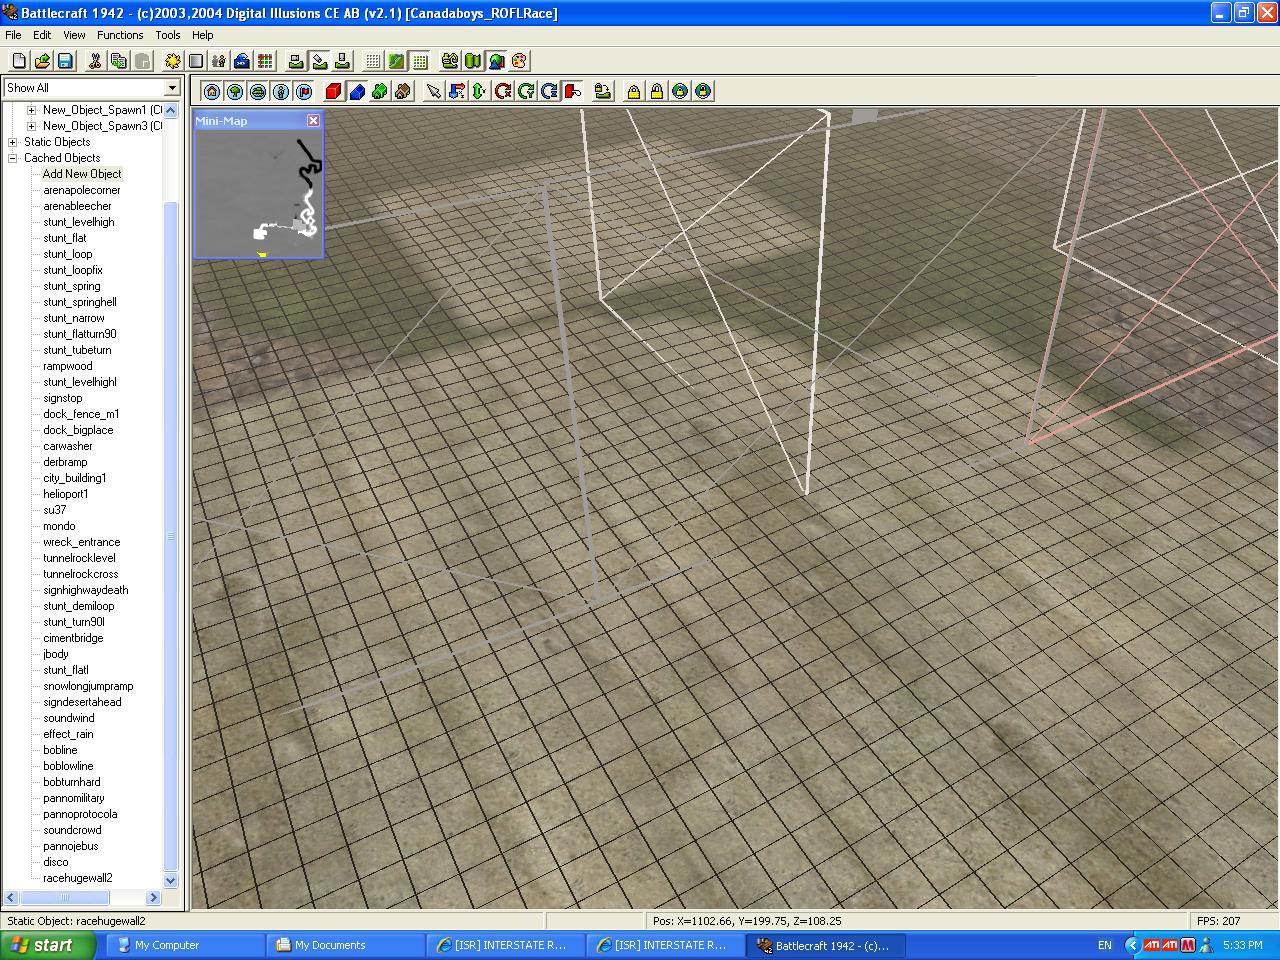This screenshot has height=960, width=1280.
Task: Save the map with the floppy disk icon
Action: click(x=65, y=61)
